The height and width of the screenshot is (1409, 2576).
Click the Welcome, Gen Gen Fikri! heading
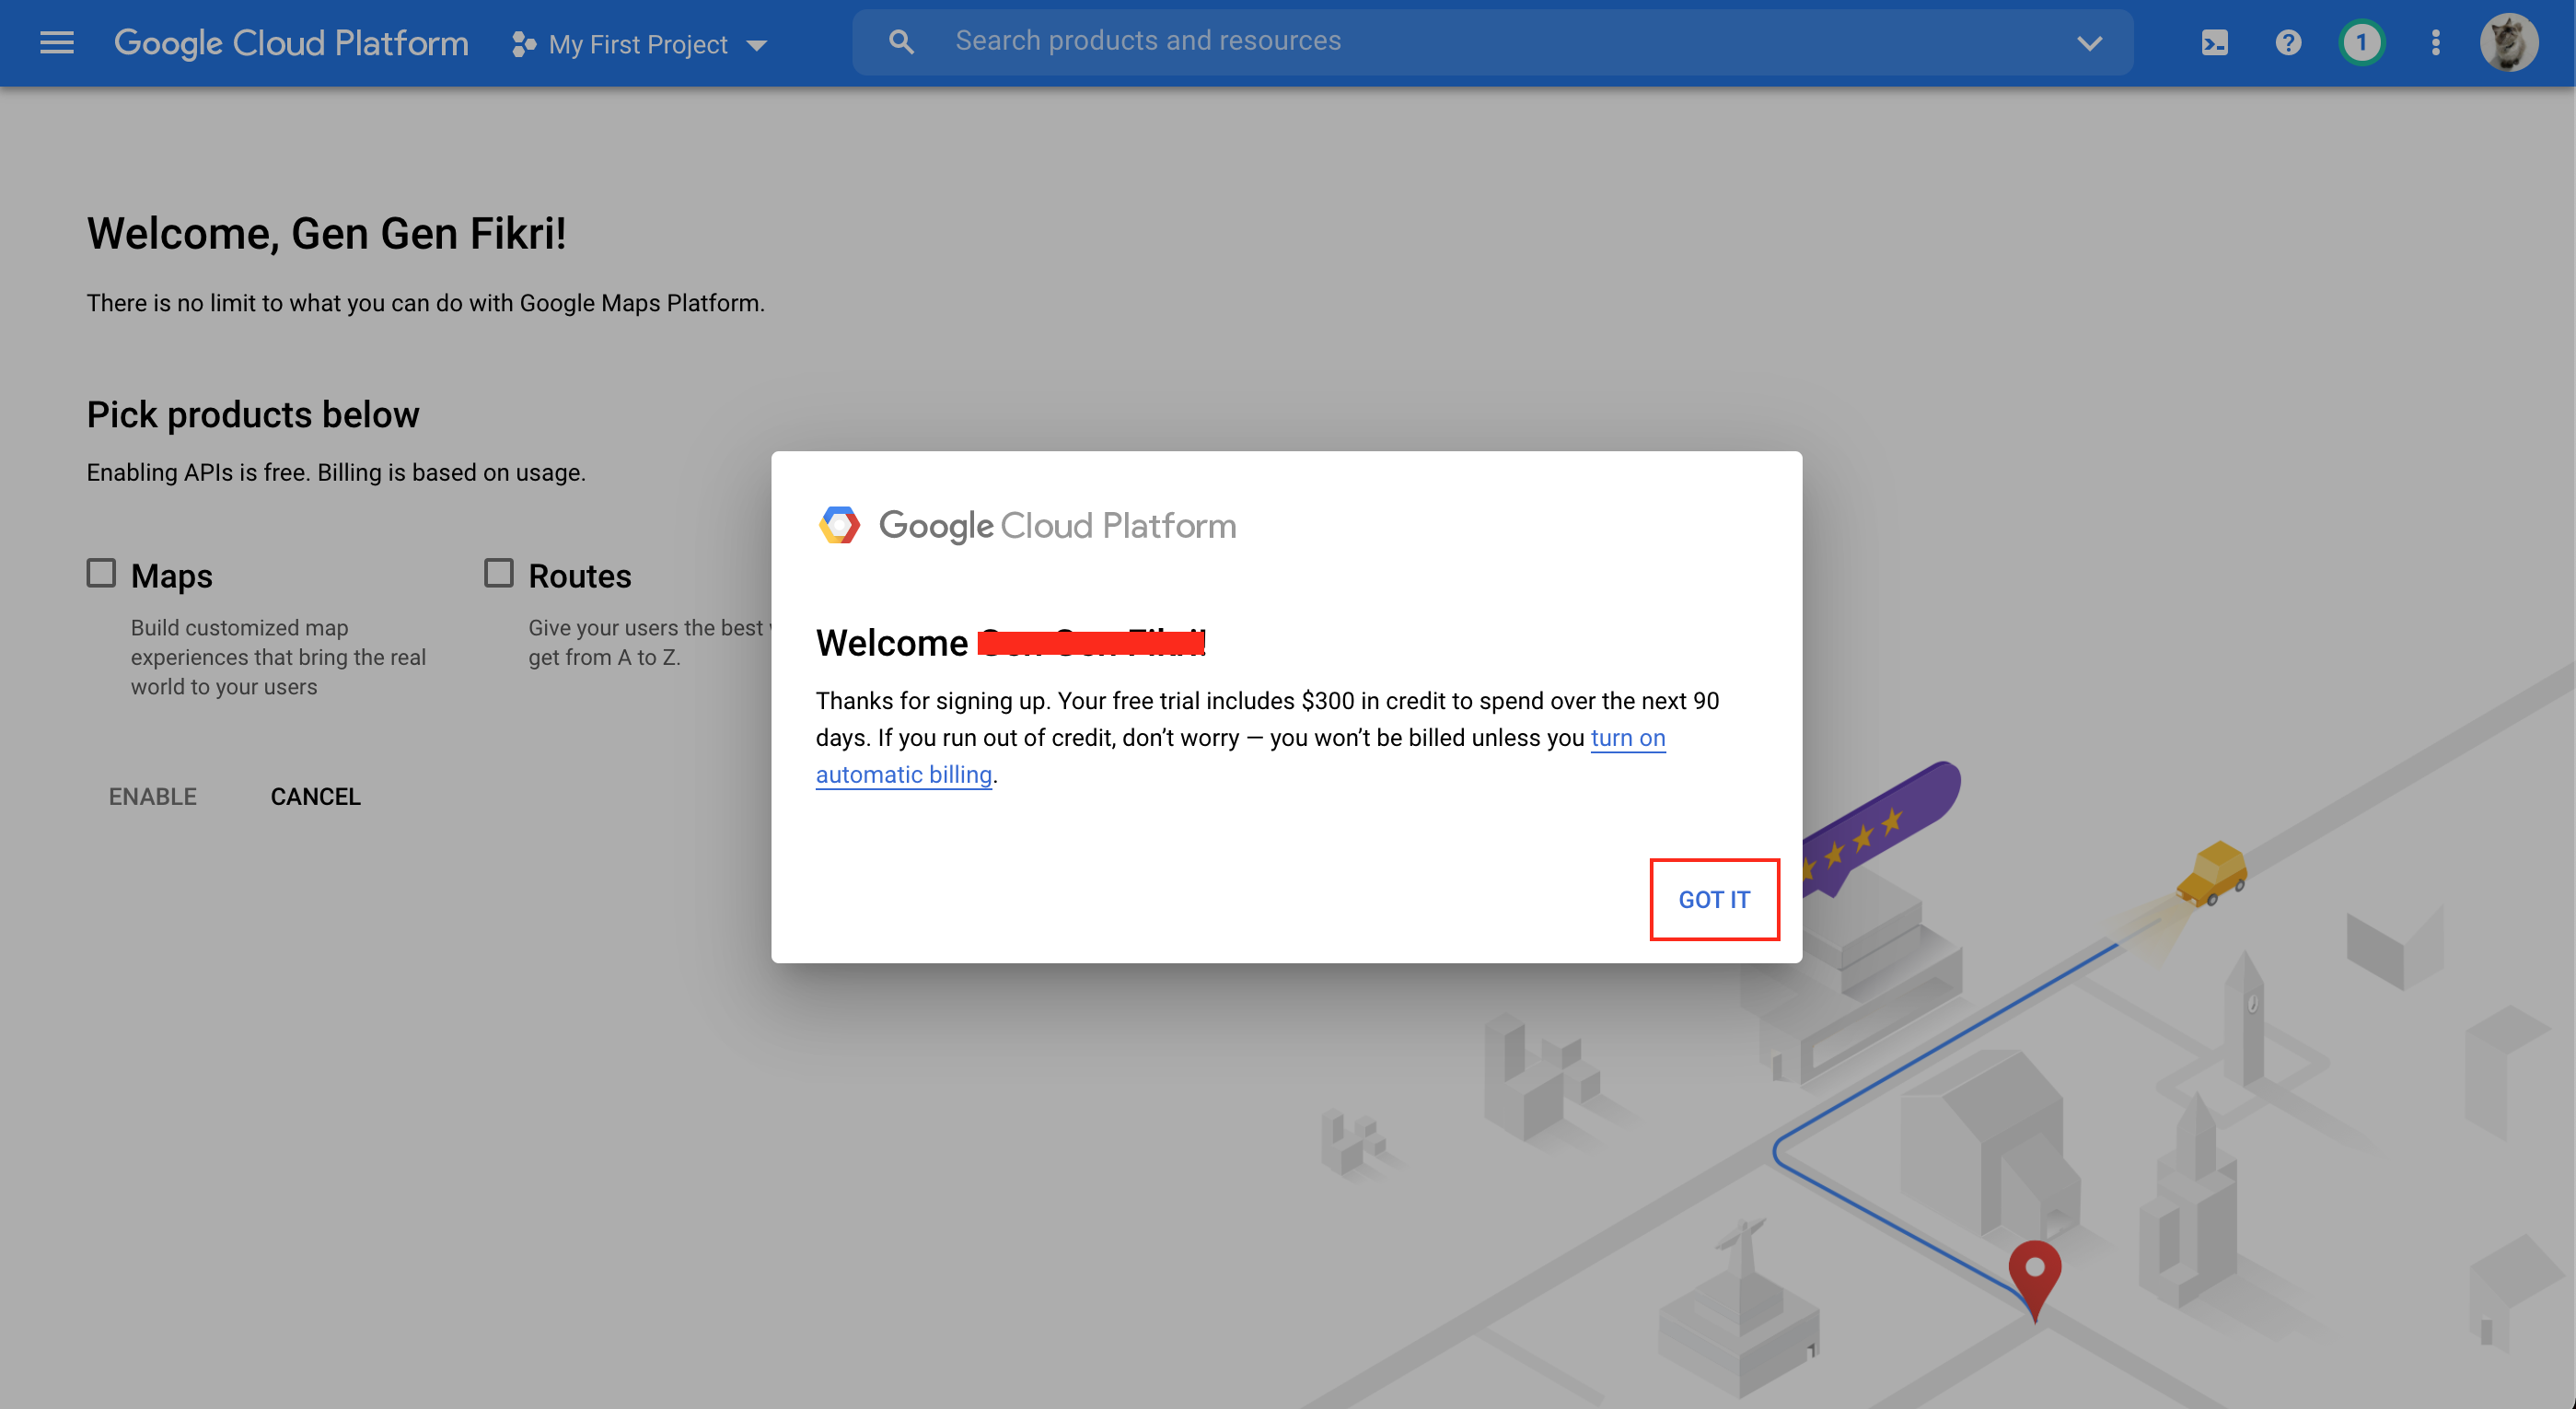coord(326,234)
